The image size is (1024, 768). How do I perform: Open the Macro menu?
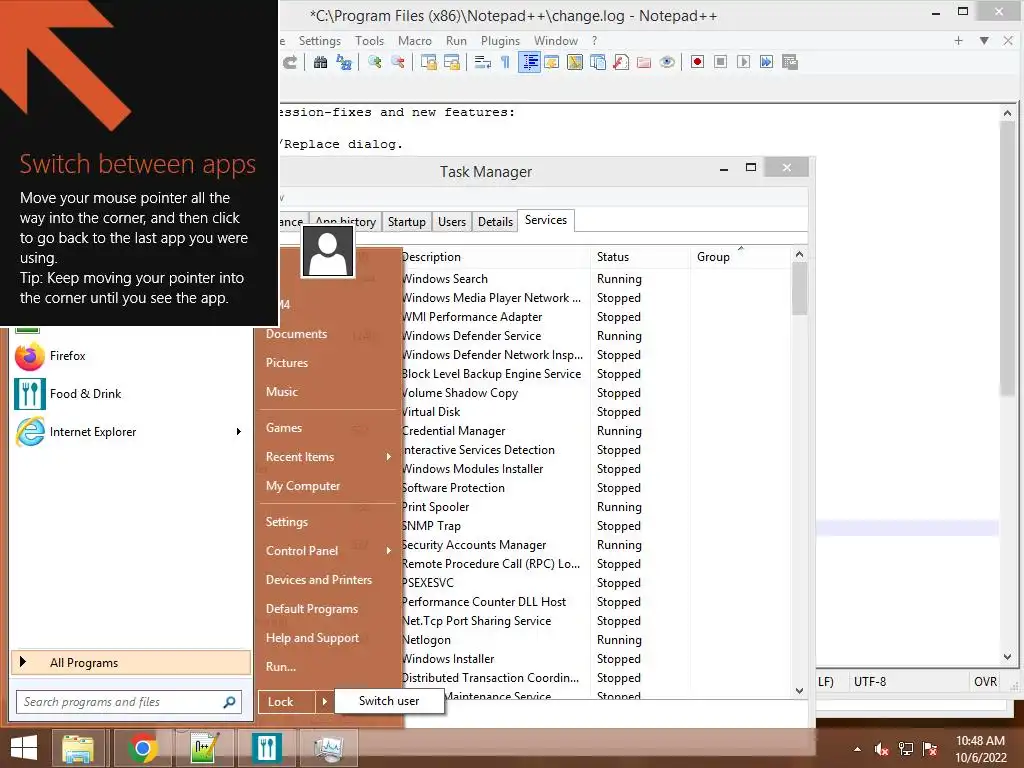tap(415, 40)
